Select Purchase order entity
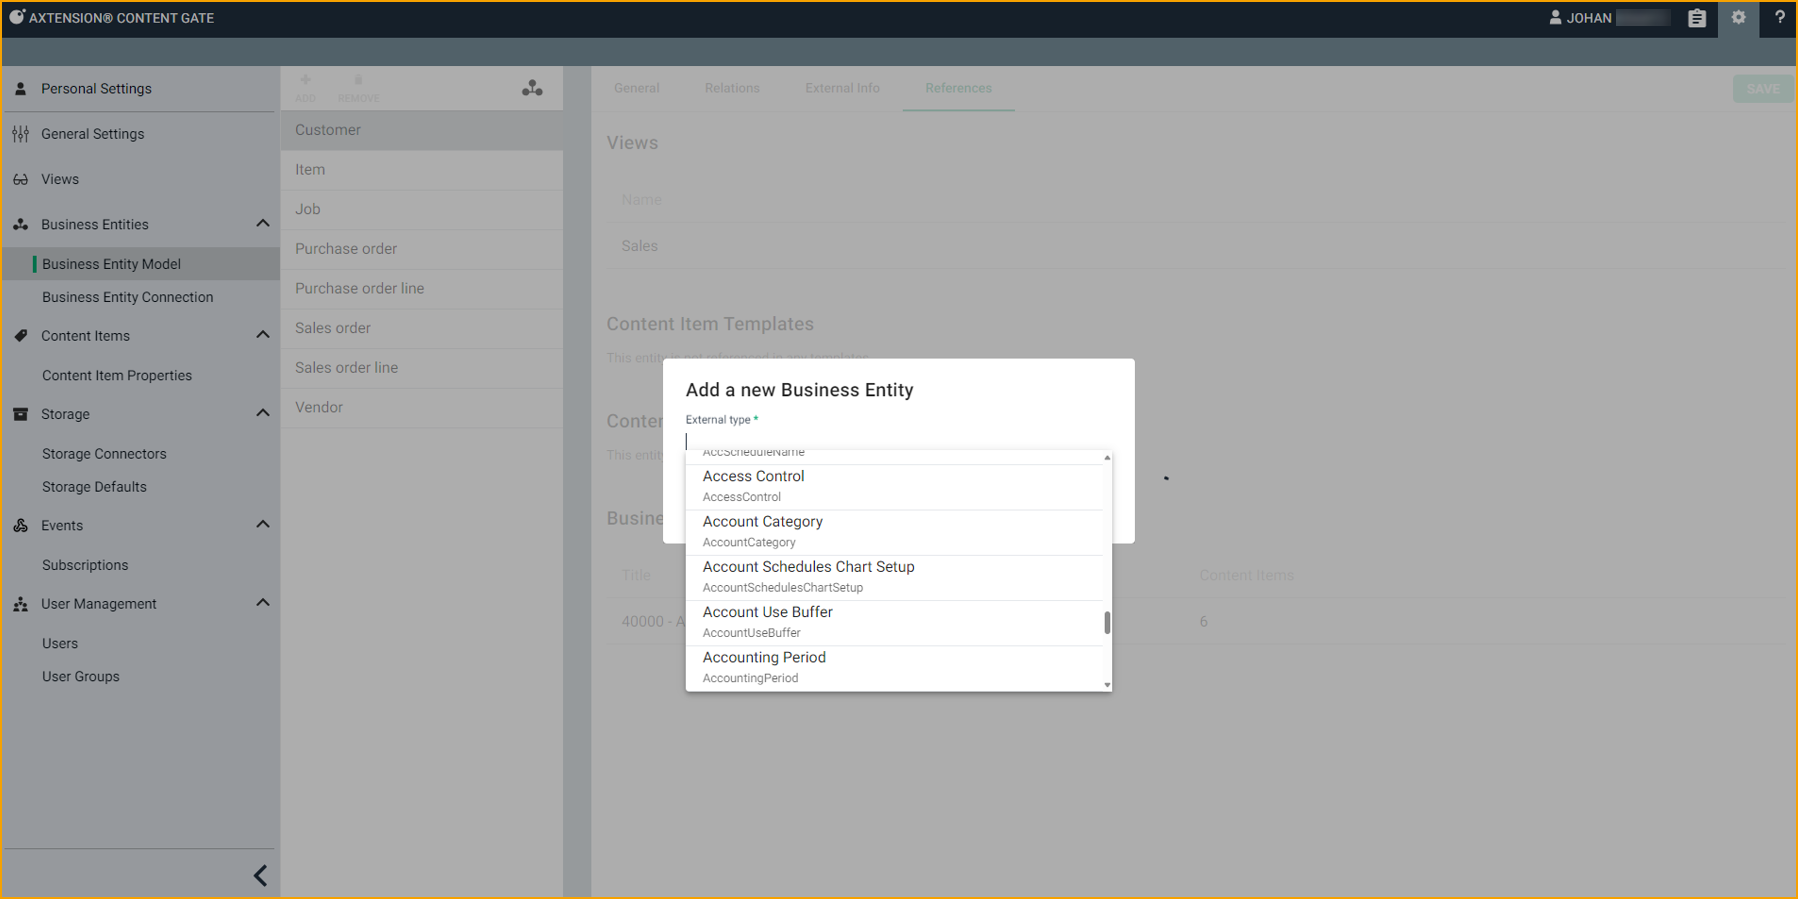Screen dimensions: 1798x899 [x=422, y=249]
